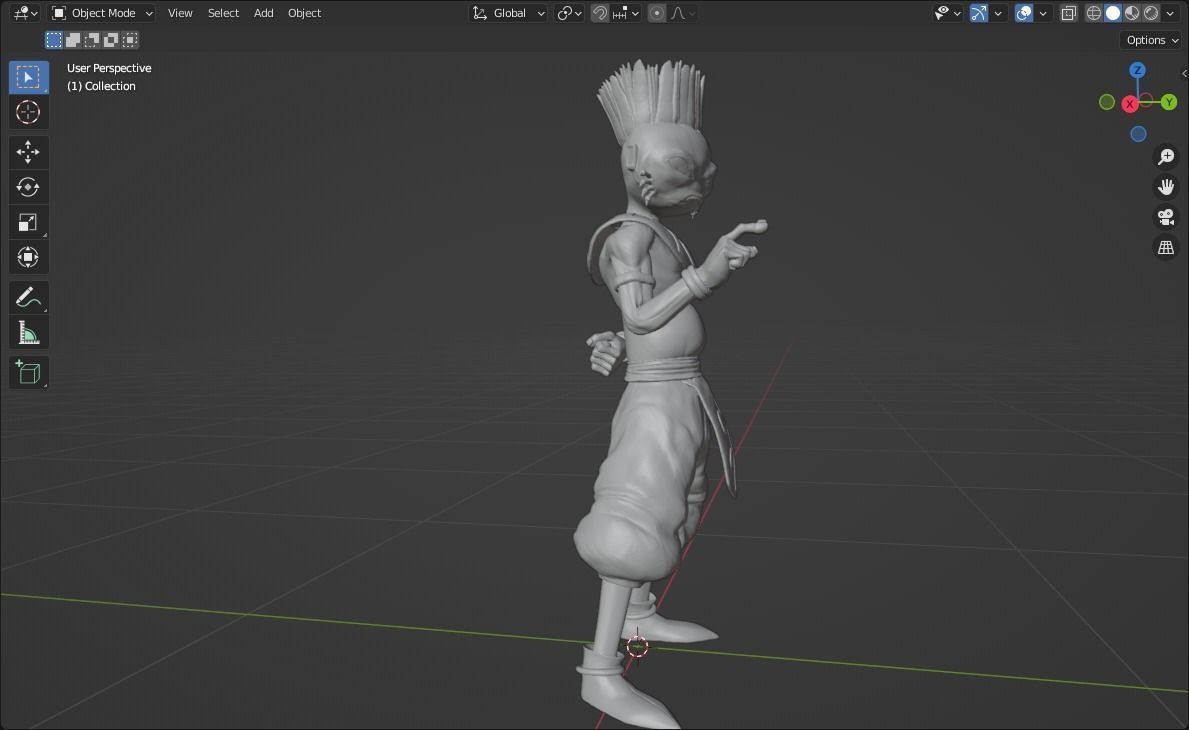Select the Scale tool
This screenshot has height=730, width=1189.
29,222
